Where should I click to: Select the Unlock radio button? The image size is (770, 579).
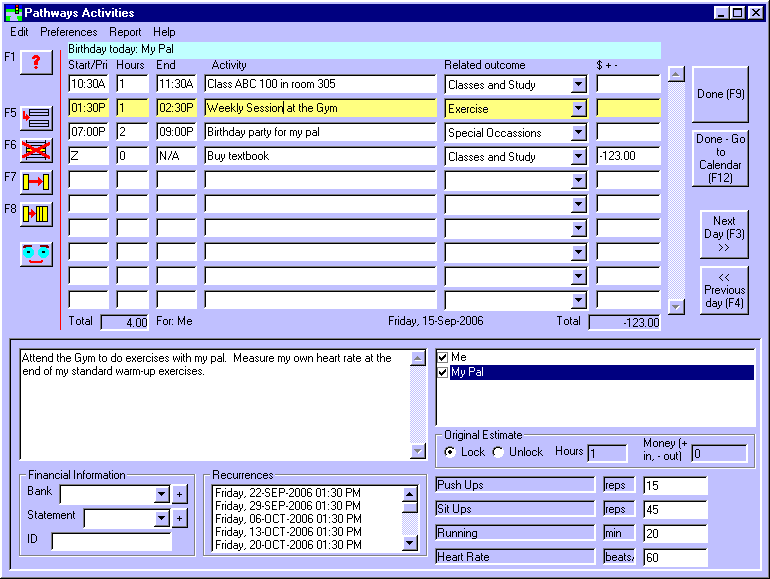(x=498, y=452)
